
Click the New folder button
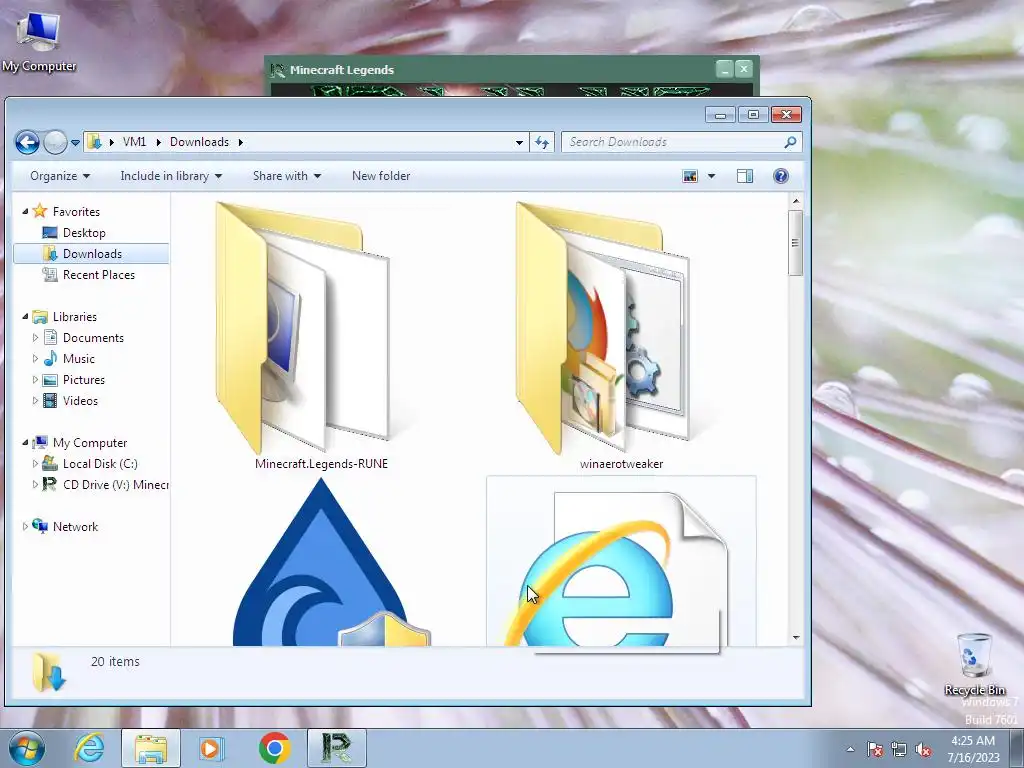click(381, 176)
